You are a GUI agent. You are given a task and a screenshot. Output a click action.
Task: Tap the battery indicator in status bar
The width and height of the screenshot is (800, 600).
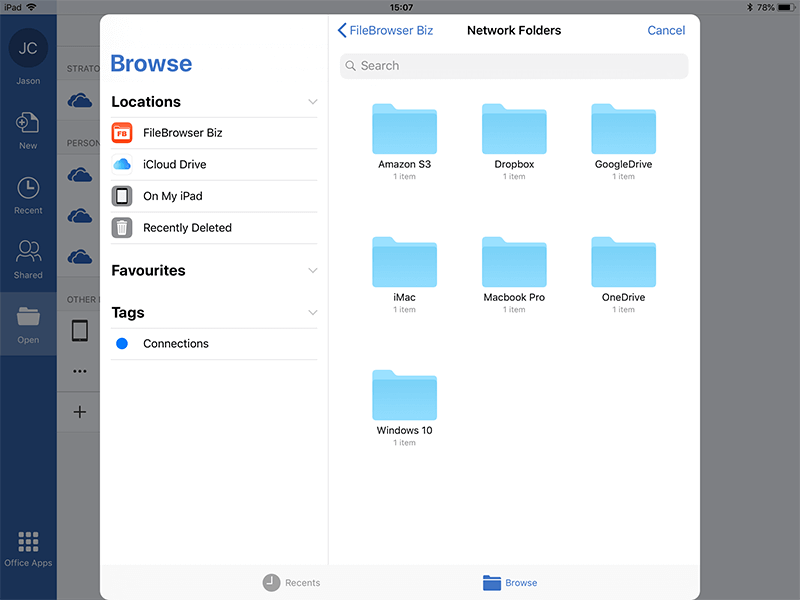pos(786,7)
